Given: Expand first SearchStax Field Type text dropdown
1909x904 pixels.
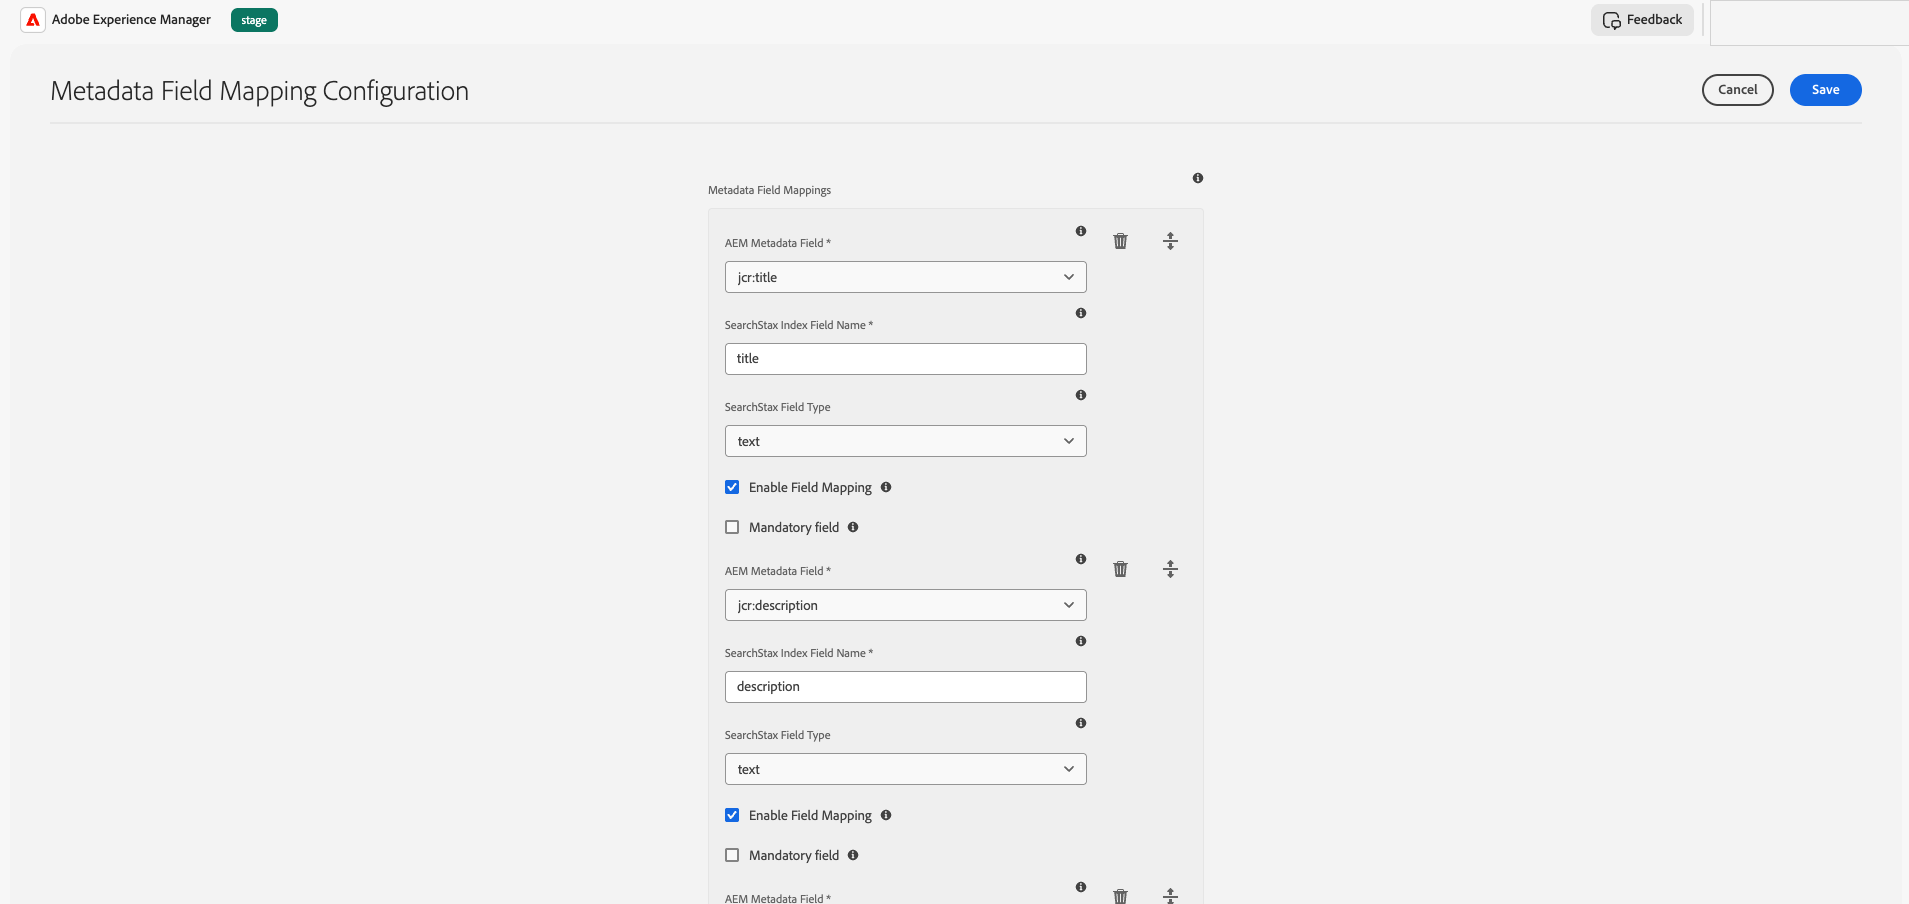Looking at the screenshot, I should (x=905, y=441).
